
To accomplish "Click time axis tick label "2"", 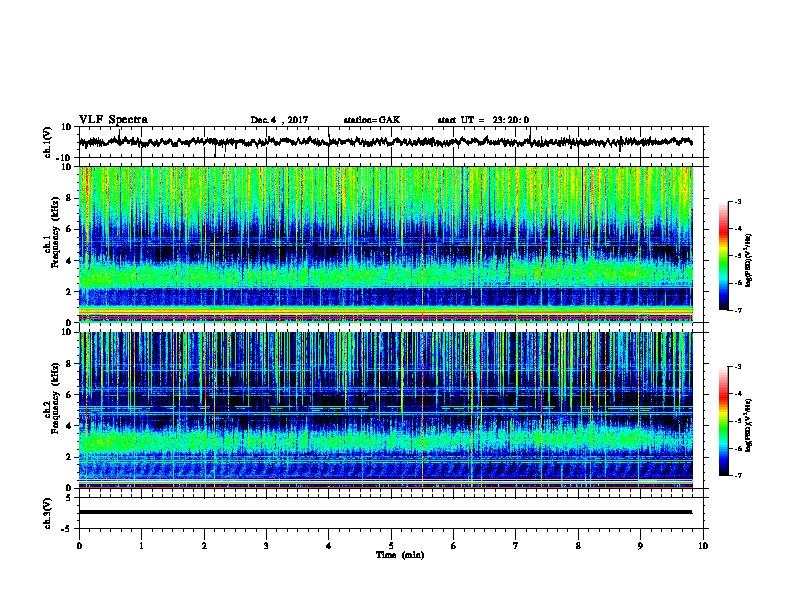I will click(204, 546).
